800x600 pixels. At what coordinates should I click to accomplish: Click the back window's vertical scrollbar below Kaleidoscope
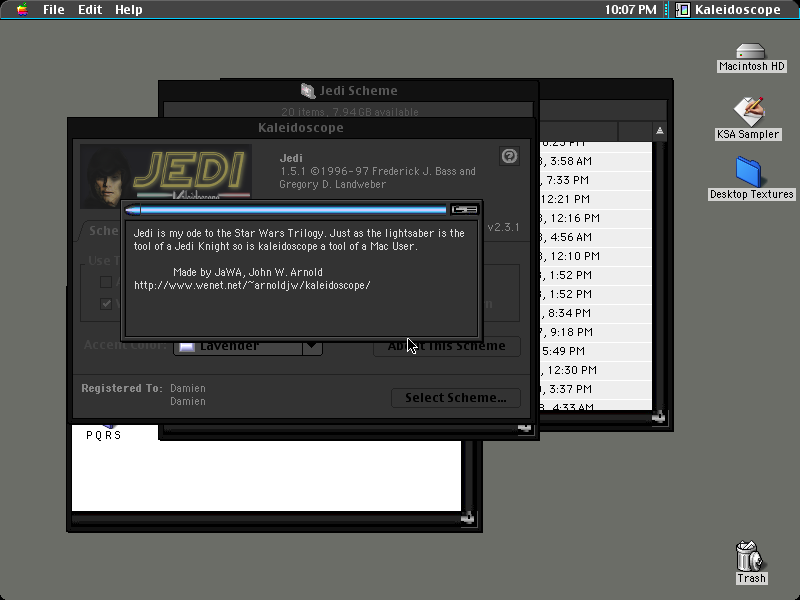[x=468, y=476]
